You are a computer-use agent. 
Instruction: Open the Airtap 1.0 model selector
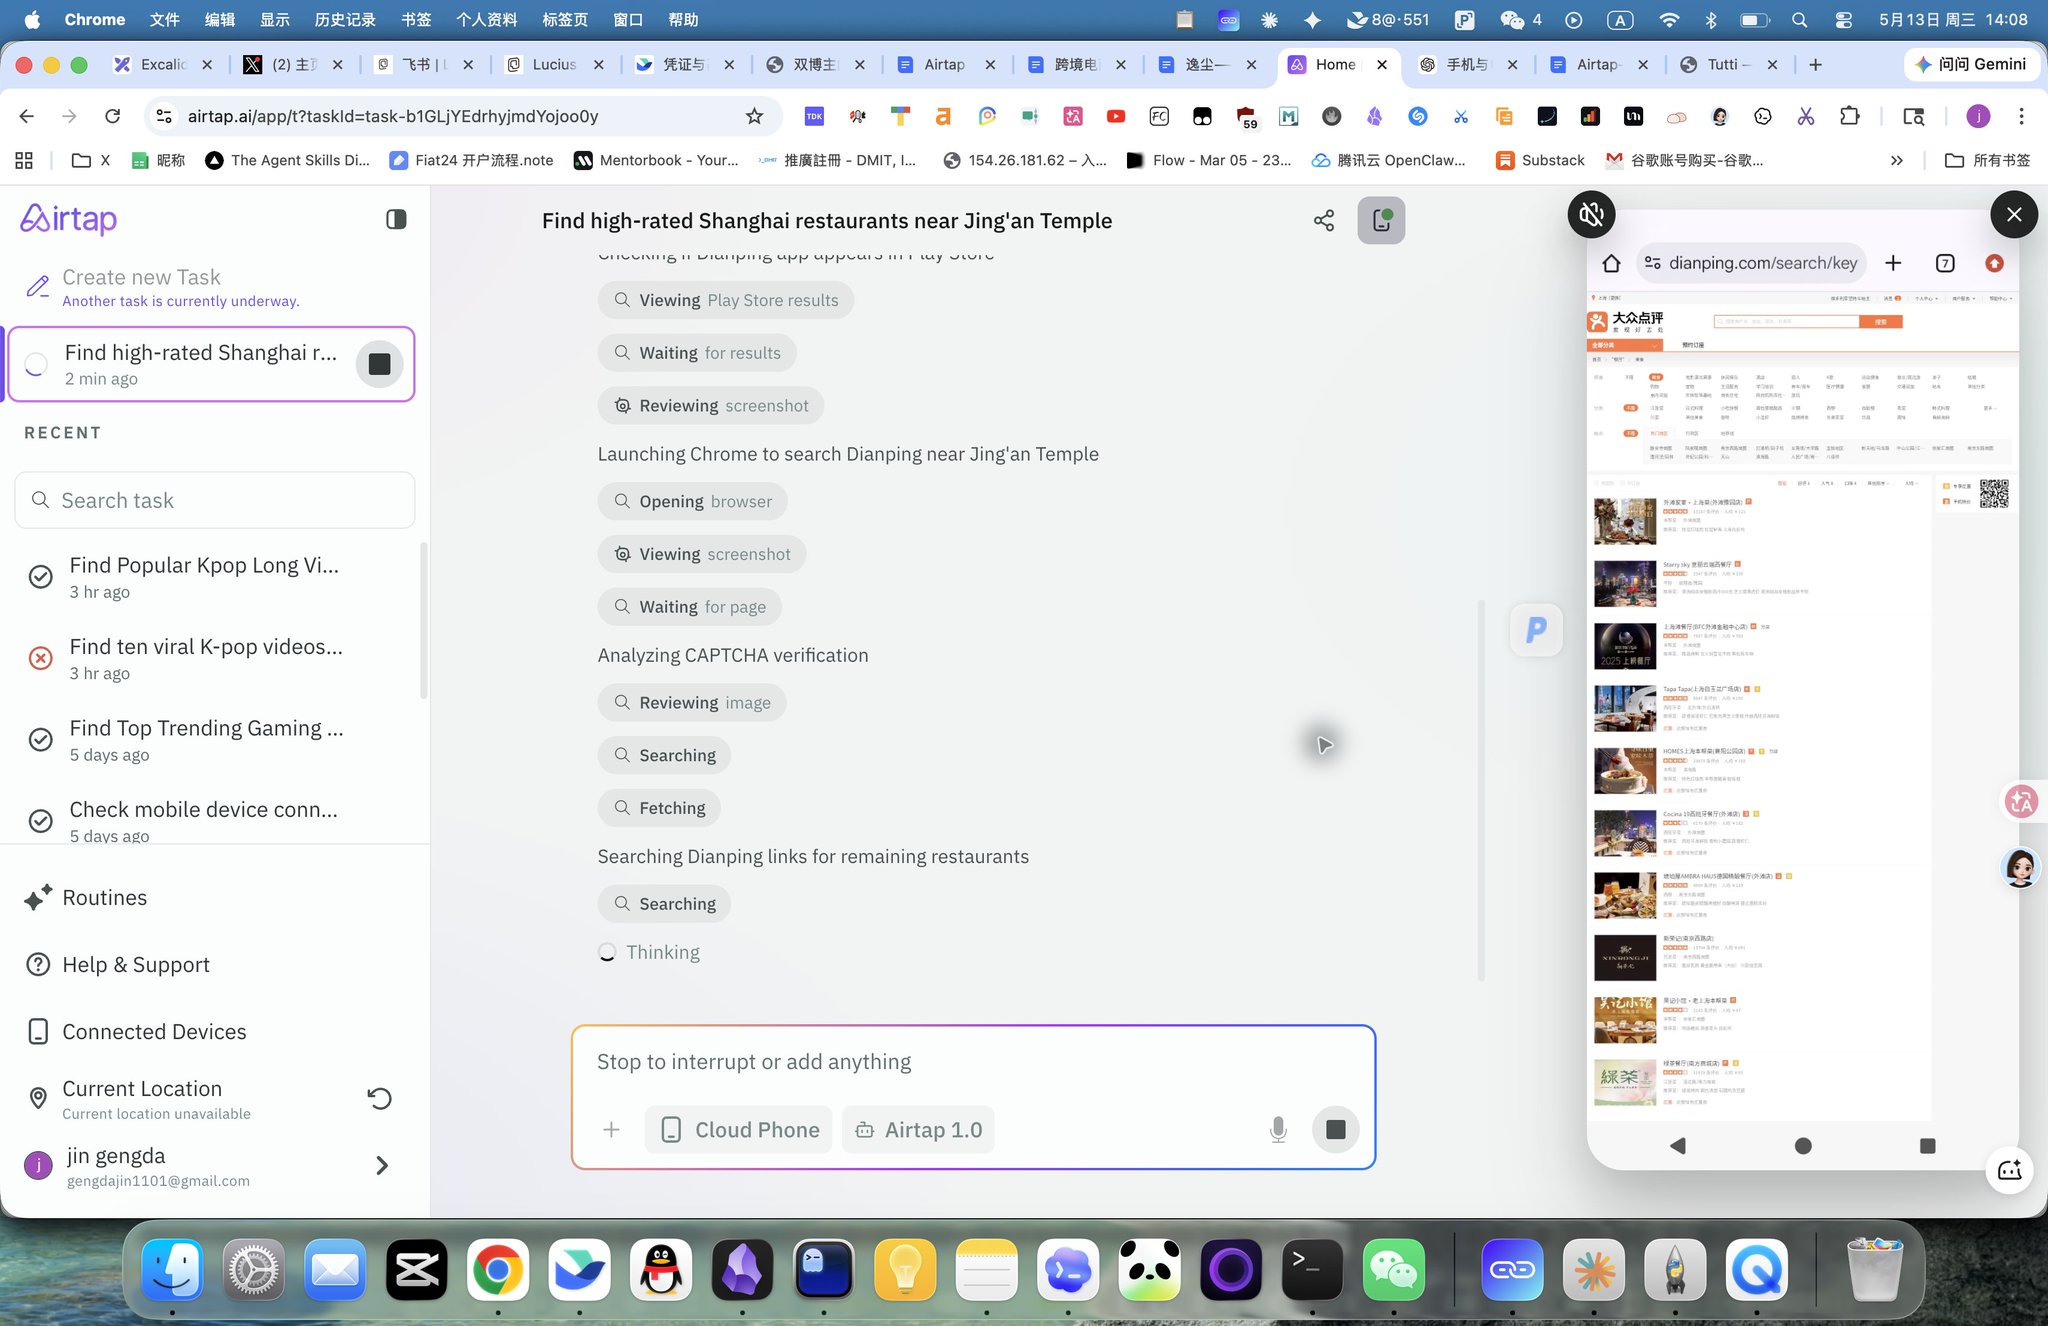point(918,1130)
